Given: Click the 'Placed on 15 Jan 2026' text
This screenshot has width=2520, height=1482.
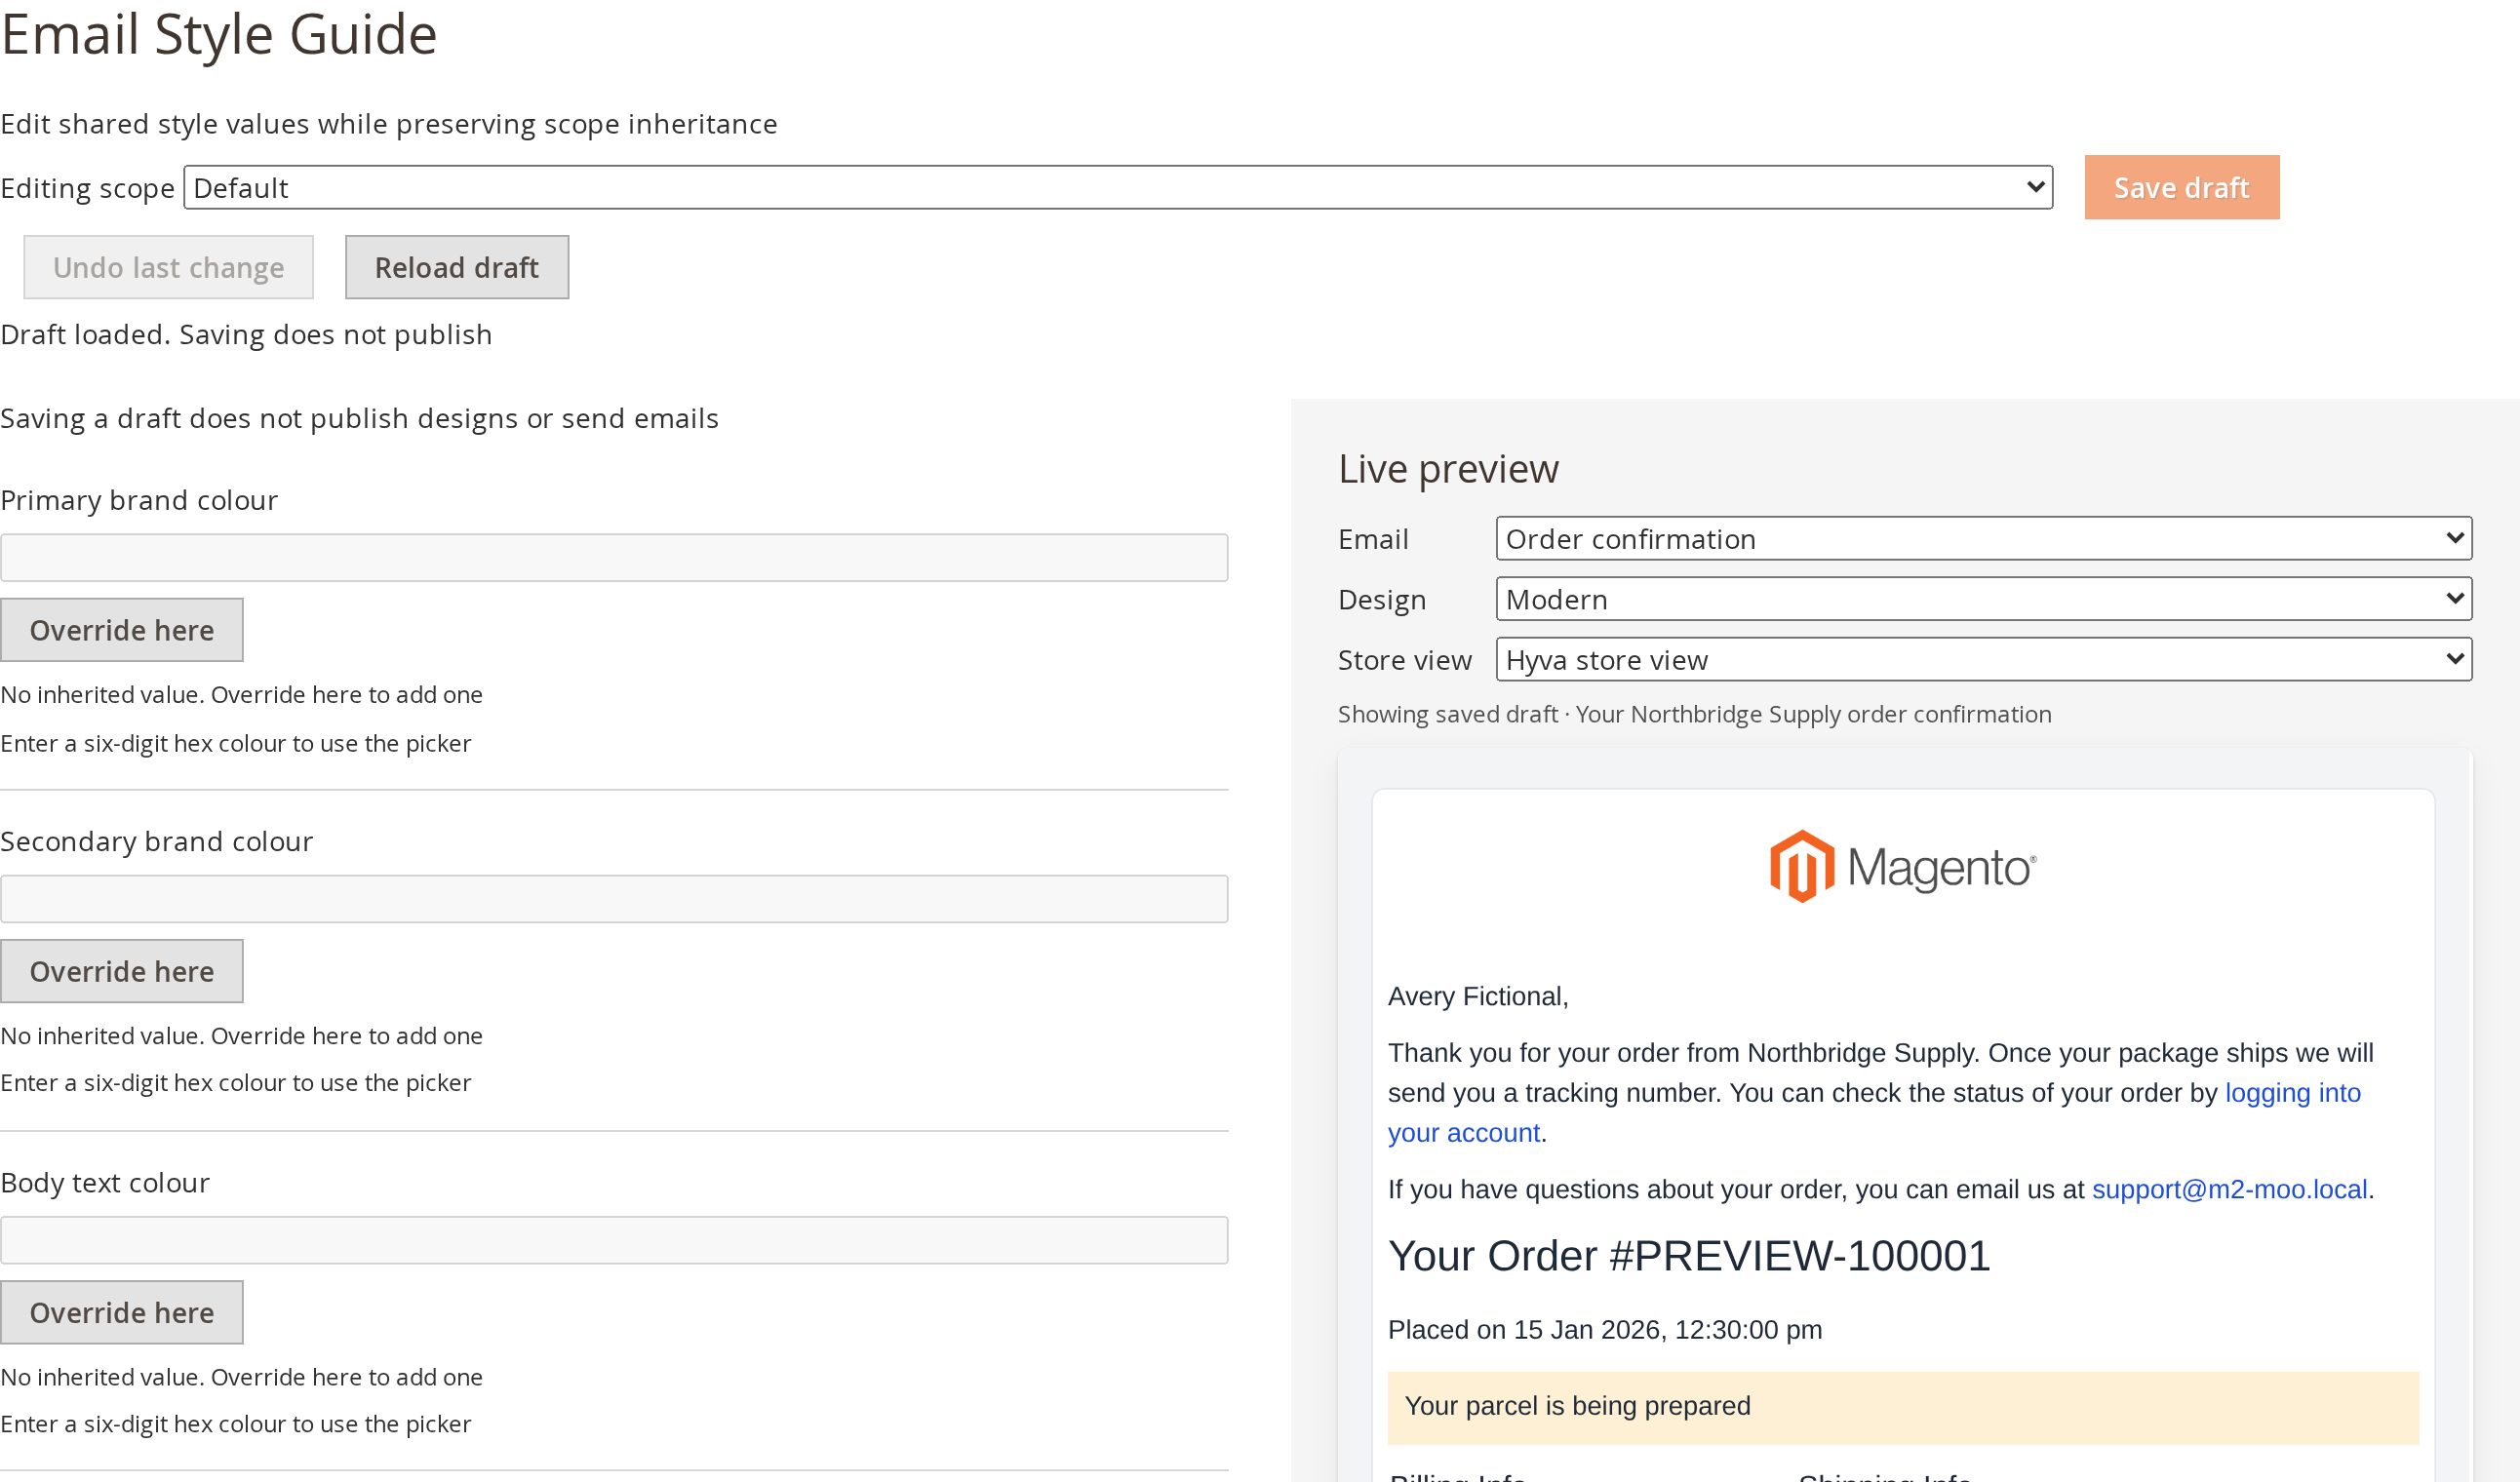Looking at the screenshot, I should 1605,1330.
